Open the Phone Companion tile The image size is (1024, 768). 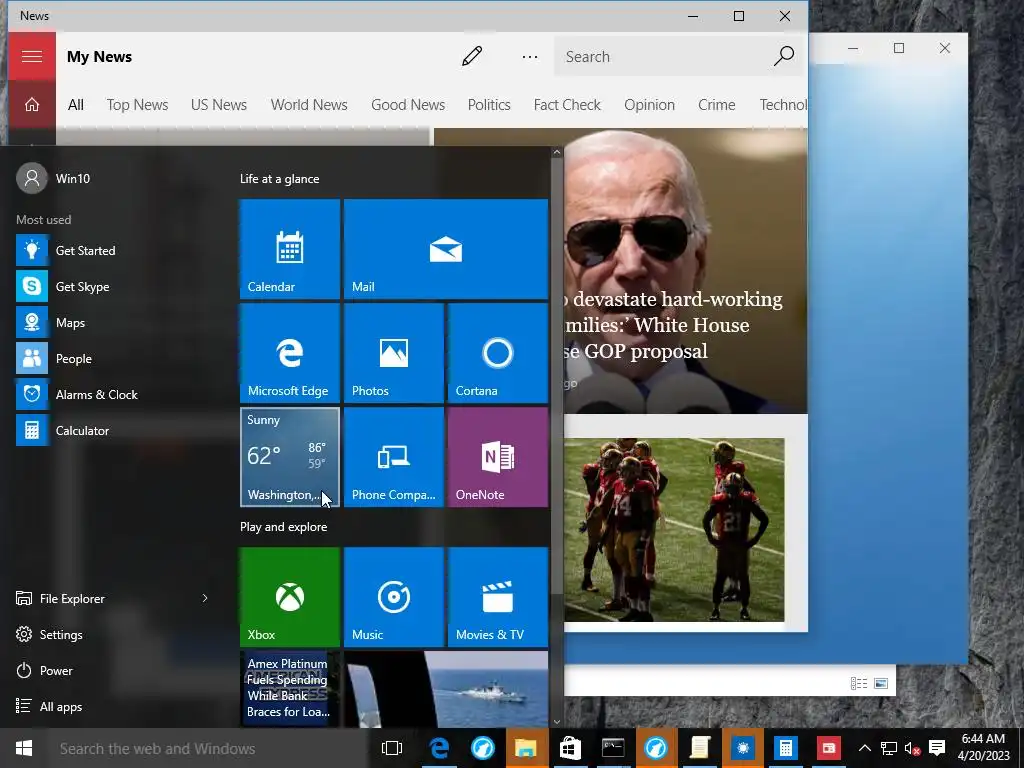tap(394, 457)
